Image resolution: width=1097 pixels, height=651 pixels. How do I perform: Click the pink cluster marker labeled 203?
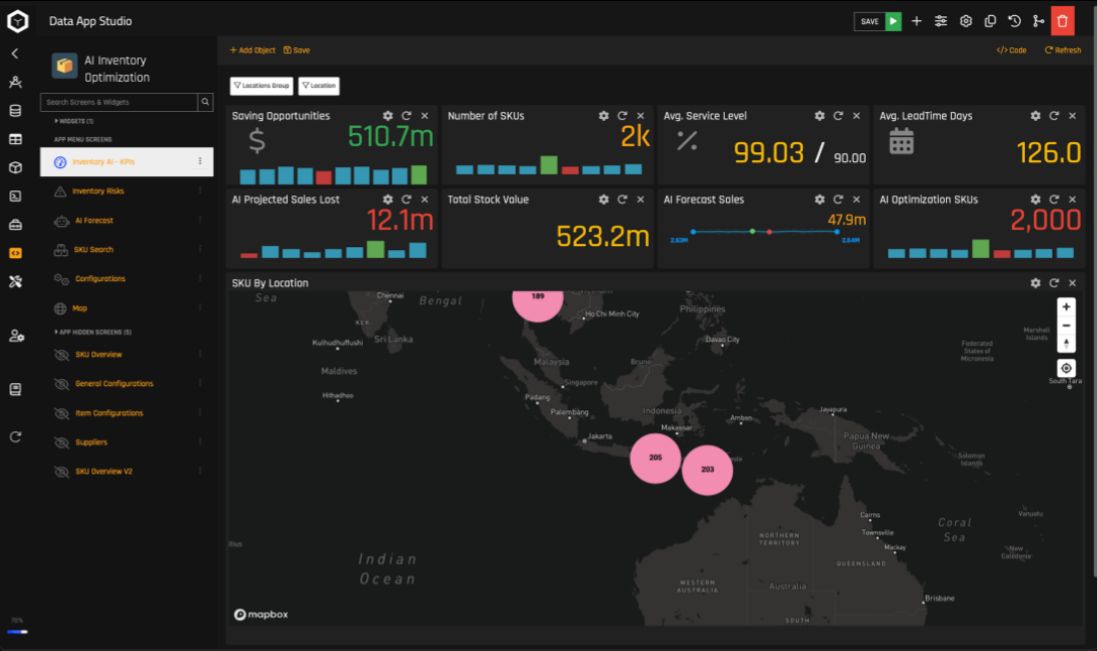(707, 470)
